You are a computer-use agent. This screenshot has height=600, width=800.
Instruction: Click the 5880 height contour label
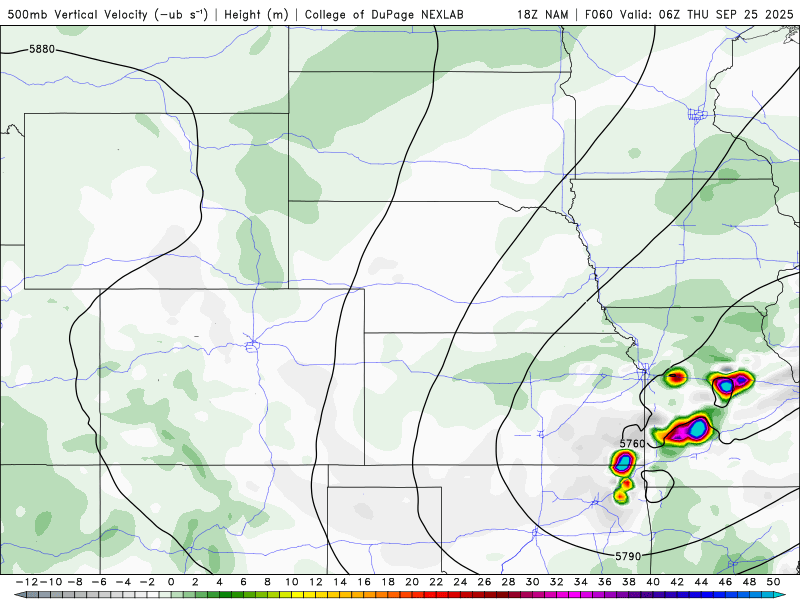(x=42, y=49)
